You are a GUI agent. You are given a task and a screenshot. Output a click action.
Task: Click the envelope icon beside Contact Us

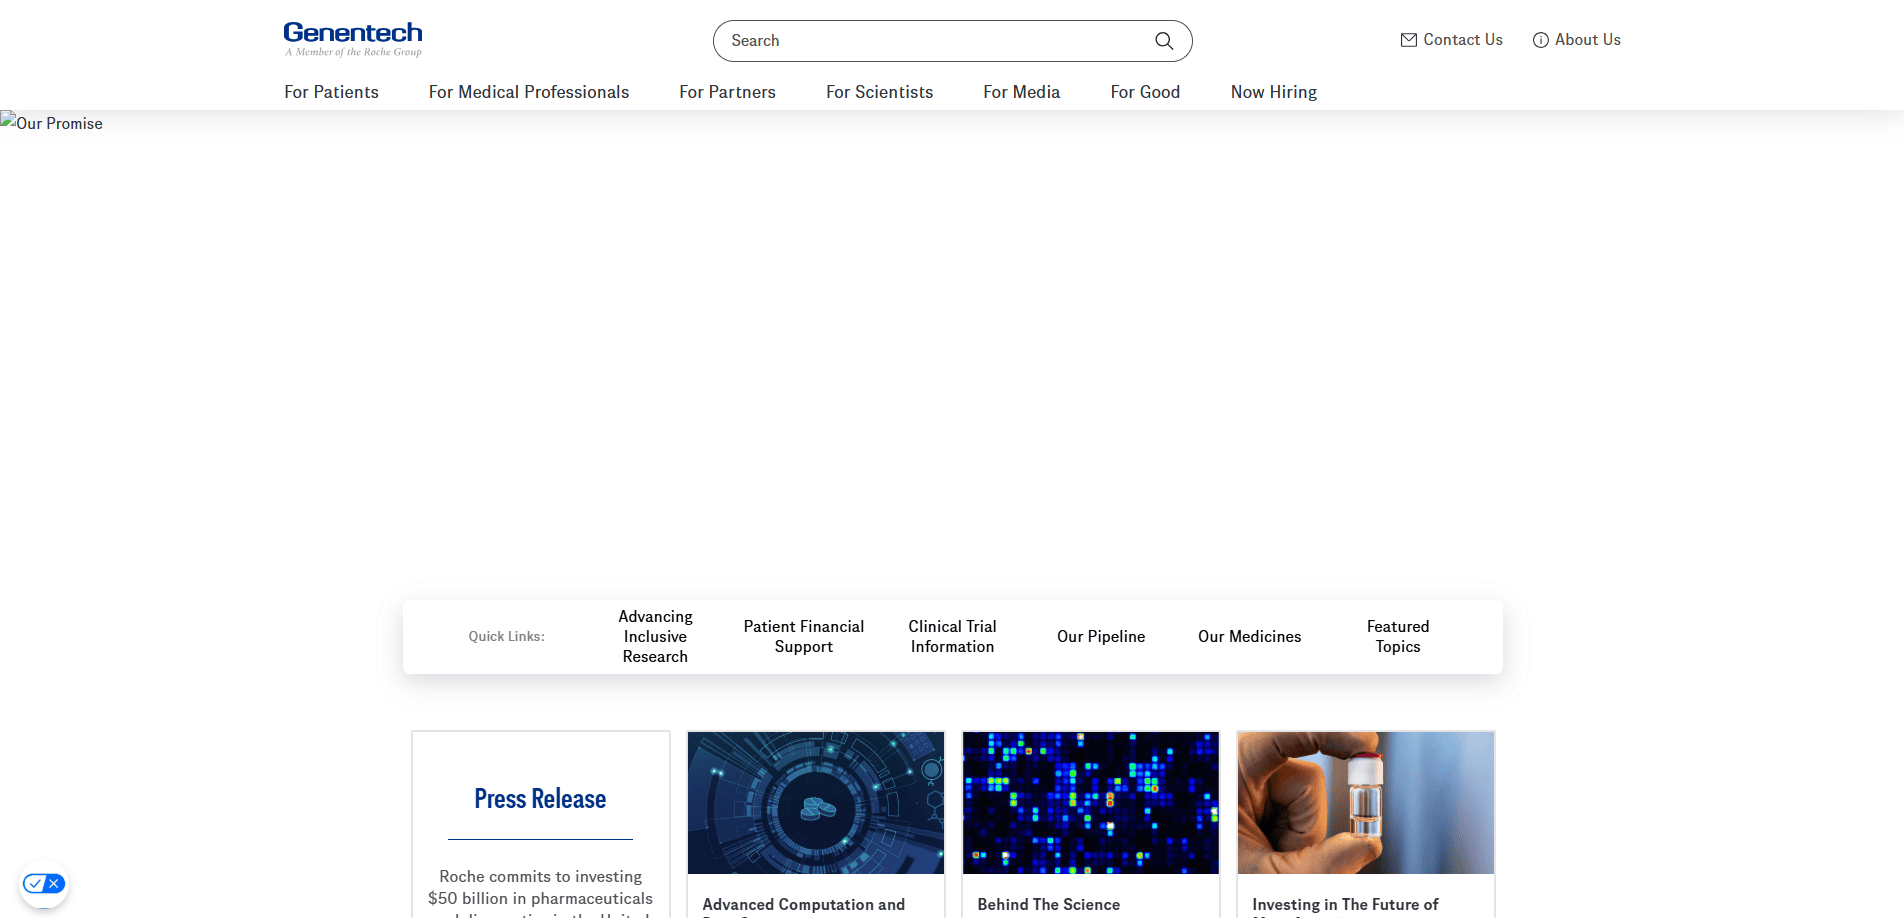[1407, 40]
